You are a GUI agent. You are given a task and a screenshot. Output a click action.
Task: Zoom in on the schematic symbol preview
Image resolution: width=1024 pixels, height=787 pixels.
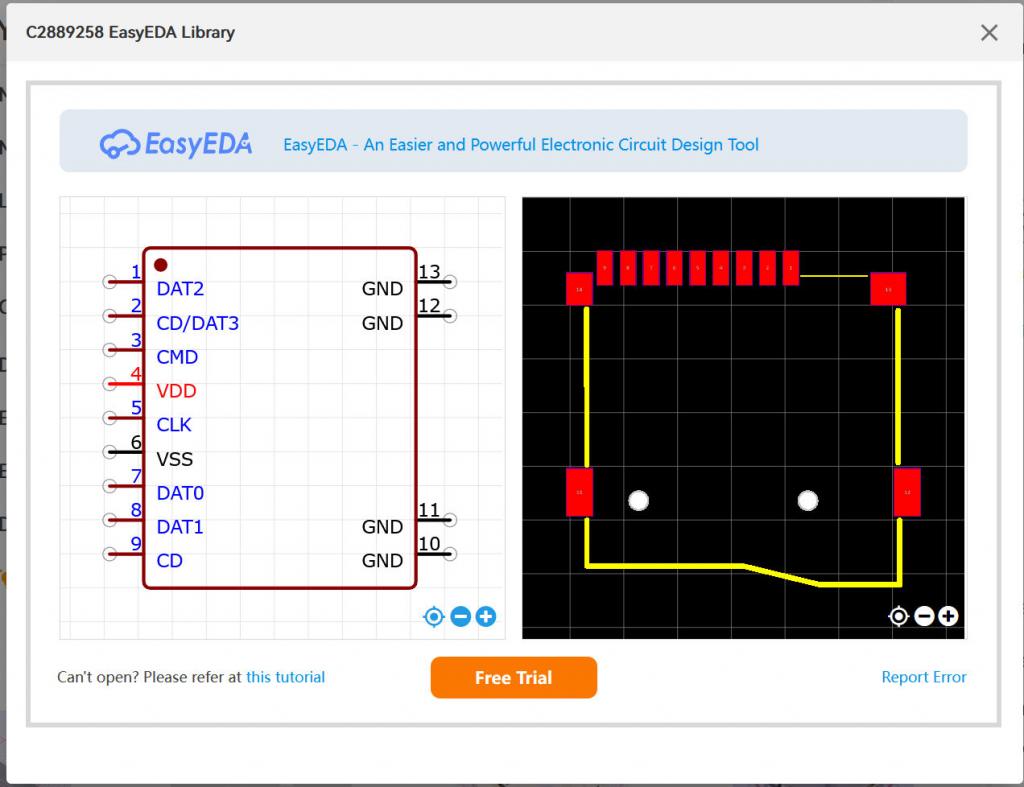486,617
